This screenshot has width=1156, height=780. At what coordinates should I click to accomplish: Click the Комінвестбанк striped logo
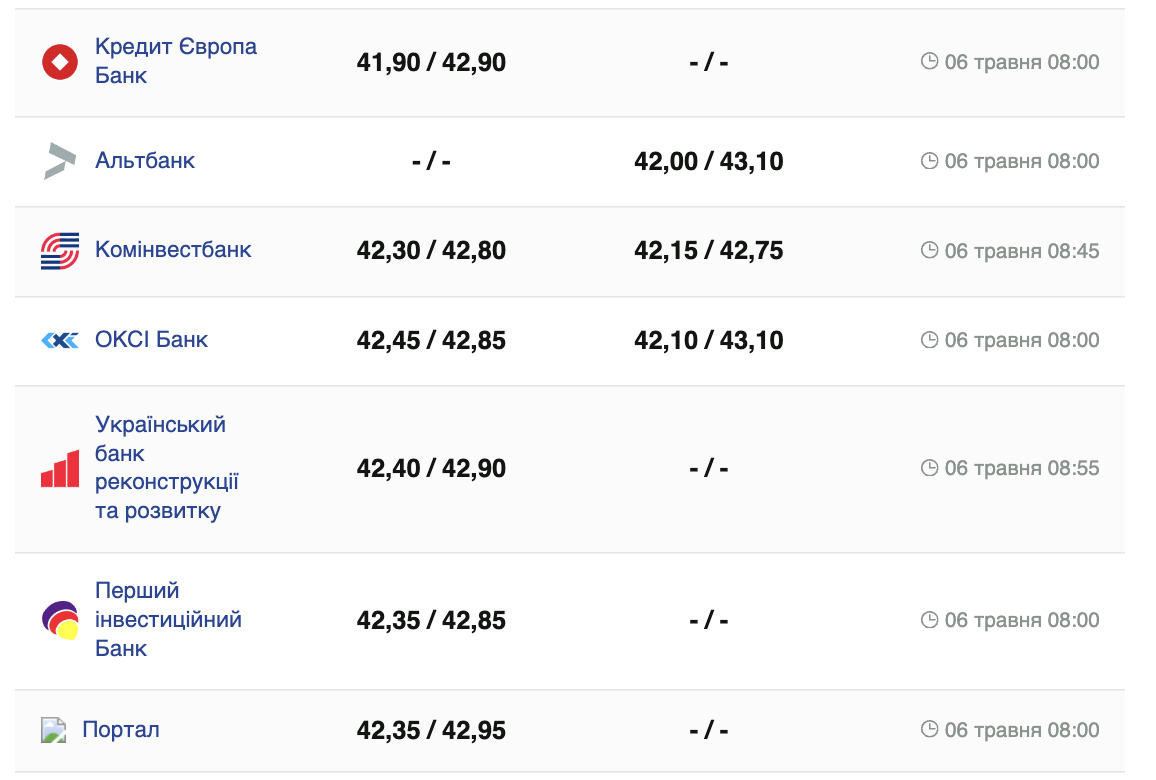pos(60,251)
